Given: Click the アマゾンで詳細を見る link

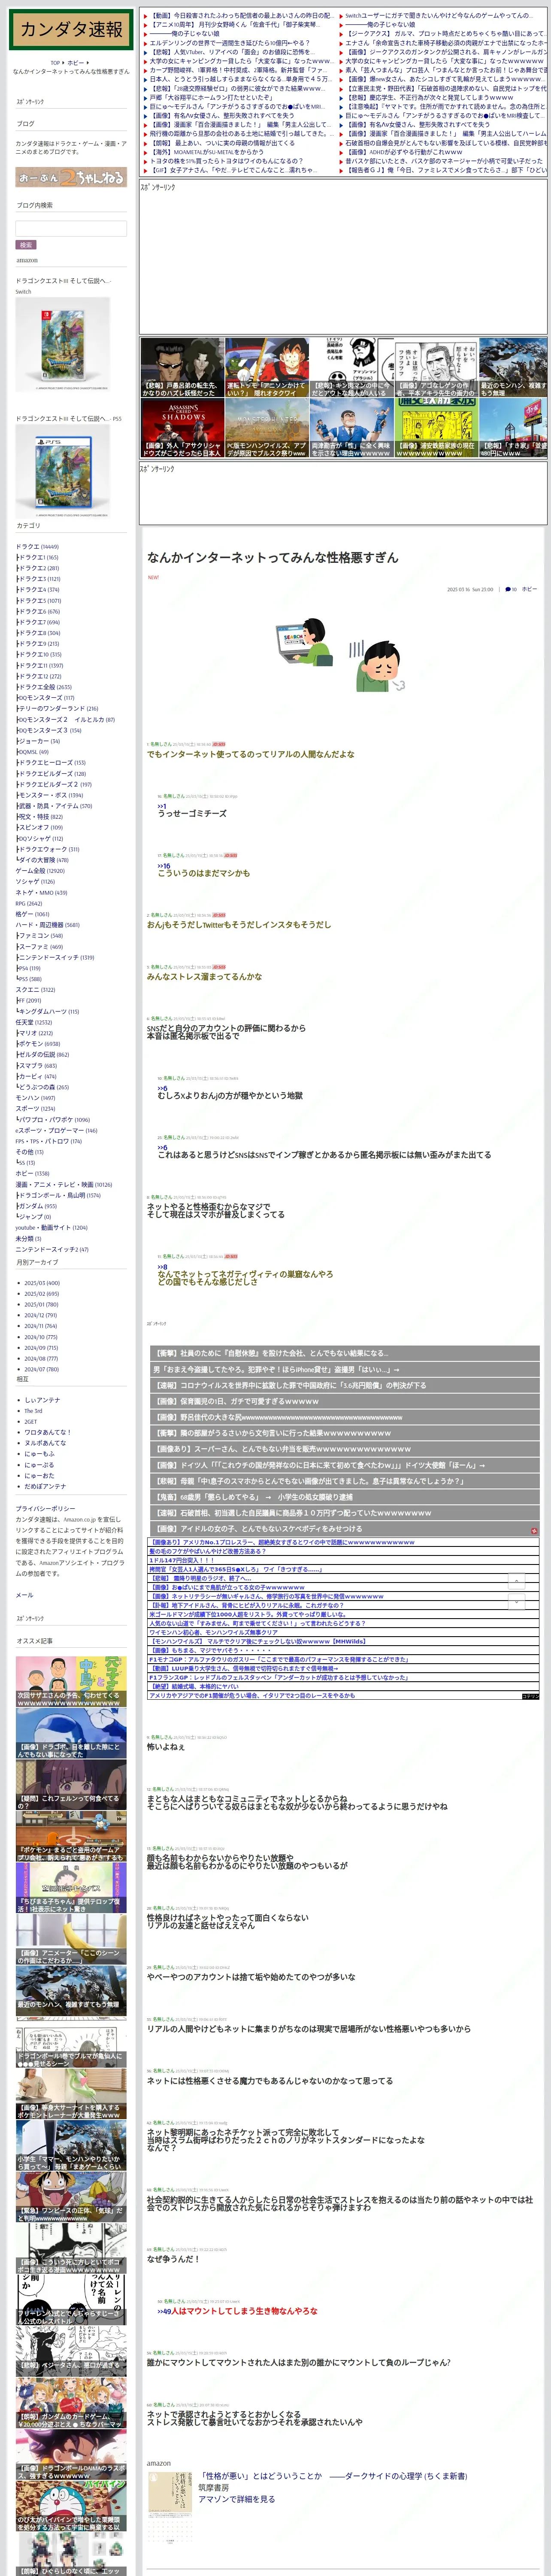Looking at the screenshot, I should (236, 2499).
